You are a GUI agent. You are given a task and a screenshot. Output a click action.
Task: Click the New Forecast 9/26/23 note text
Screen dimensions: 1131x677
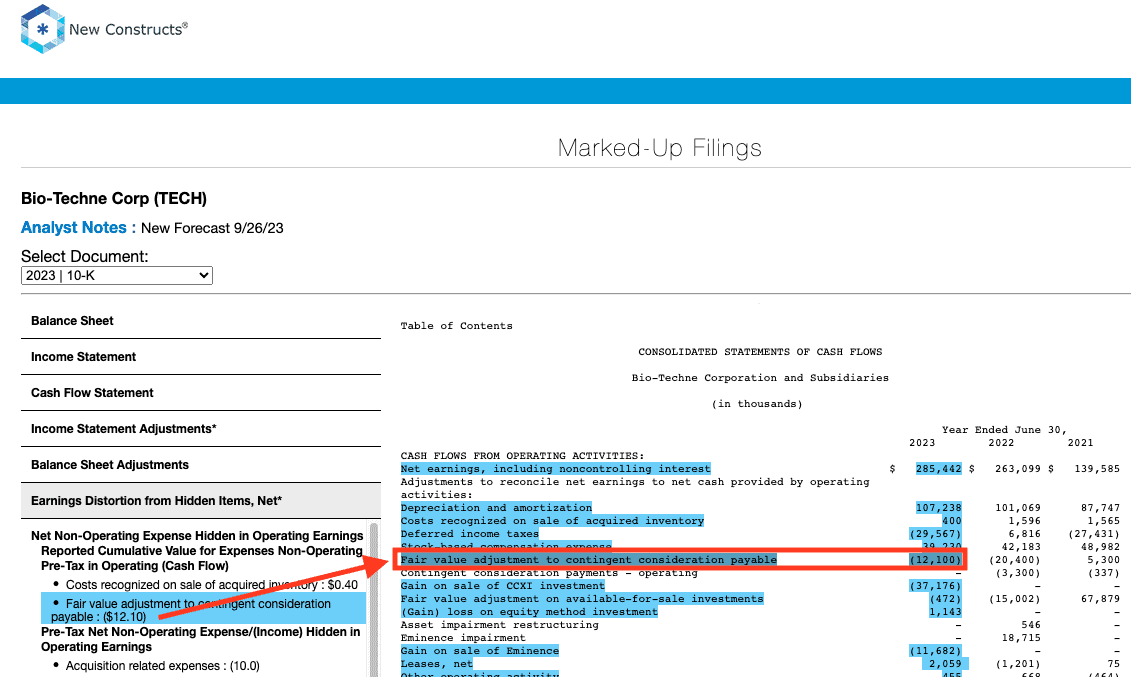[212, 228]
